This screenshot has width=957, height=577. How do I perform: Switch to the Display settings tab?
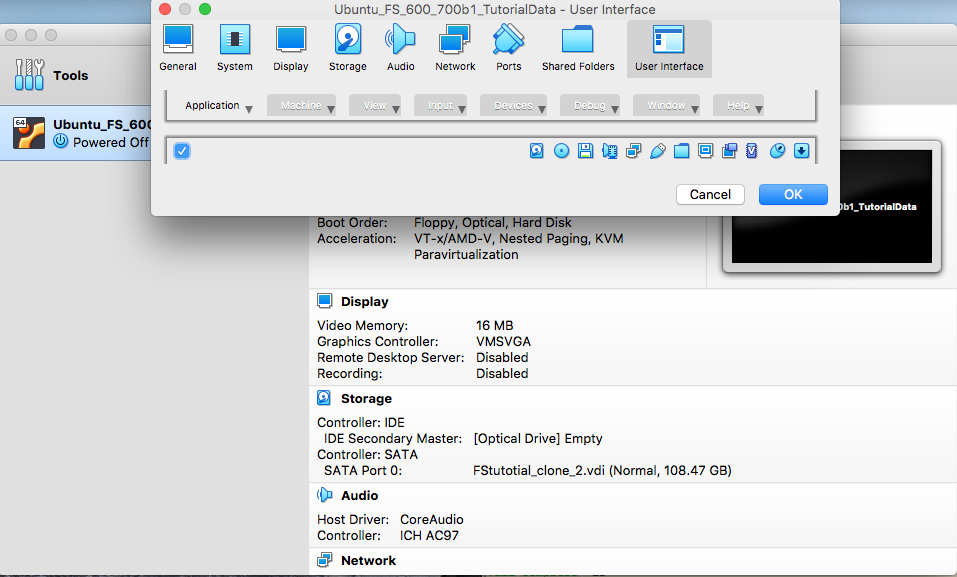pos(291,48)
